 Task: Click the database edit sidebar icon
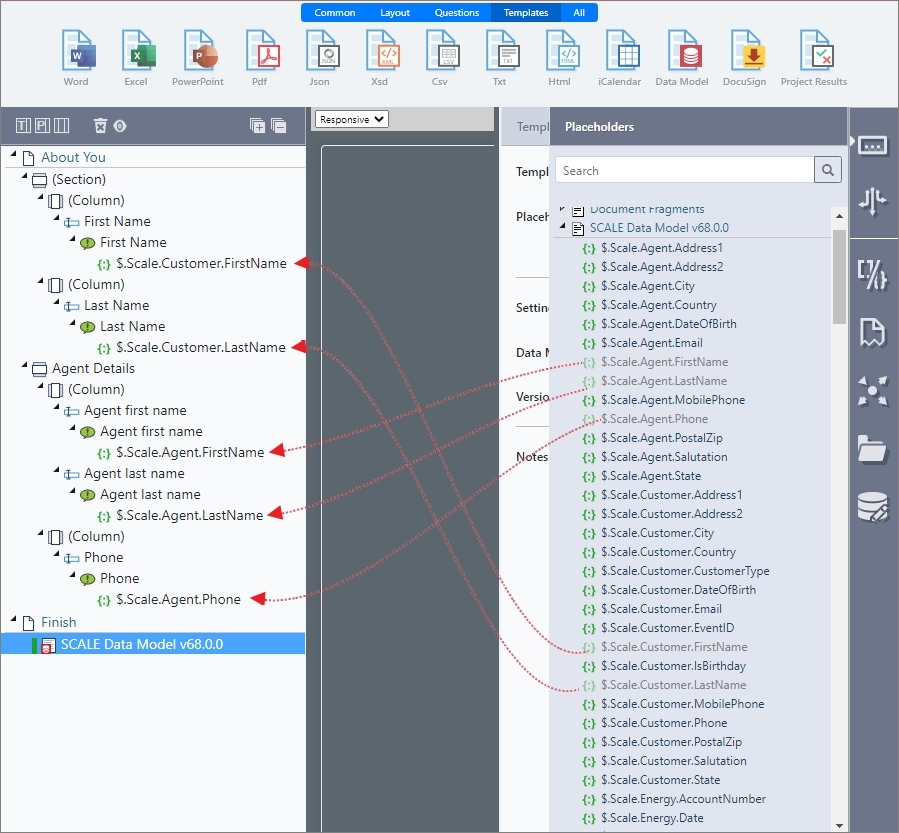click(x=872, y=508)
